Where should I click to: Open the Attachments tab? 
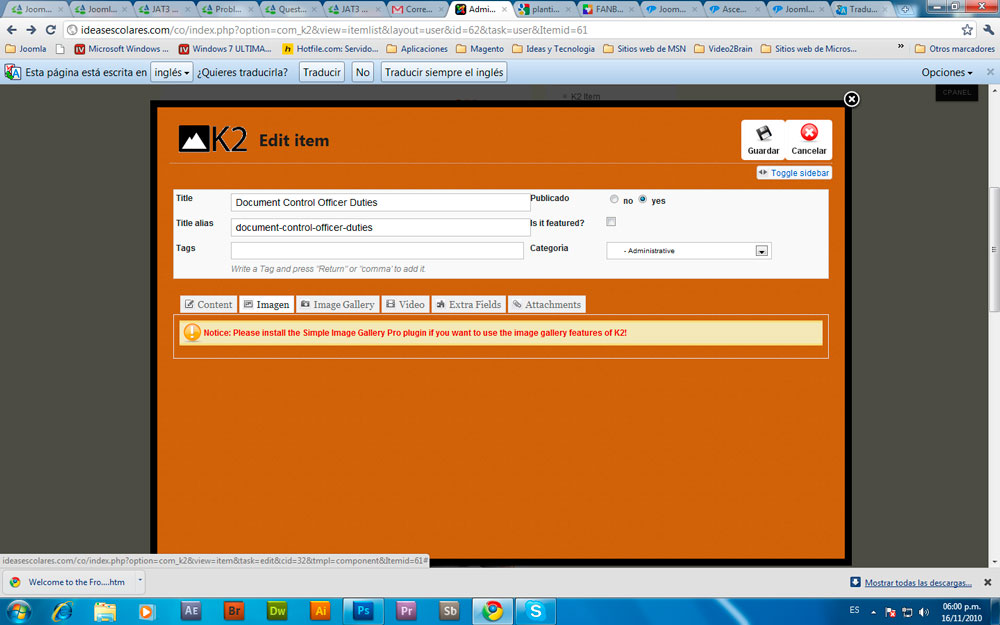pyautogui.click(x=547, y=304)
